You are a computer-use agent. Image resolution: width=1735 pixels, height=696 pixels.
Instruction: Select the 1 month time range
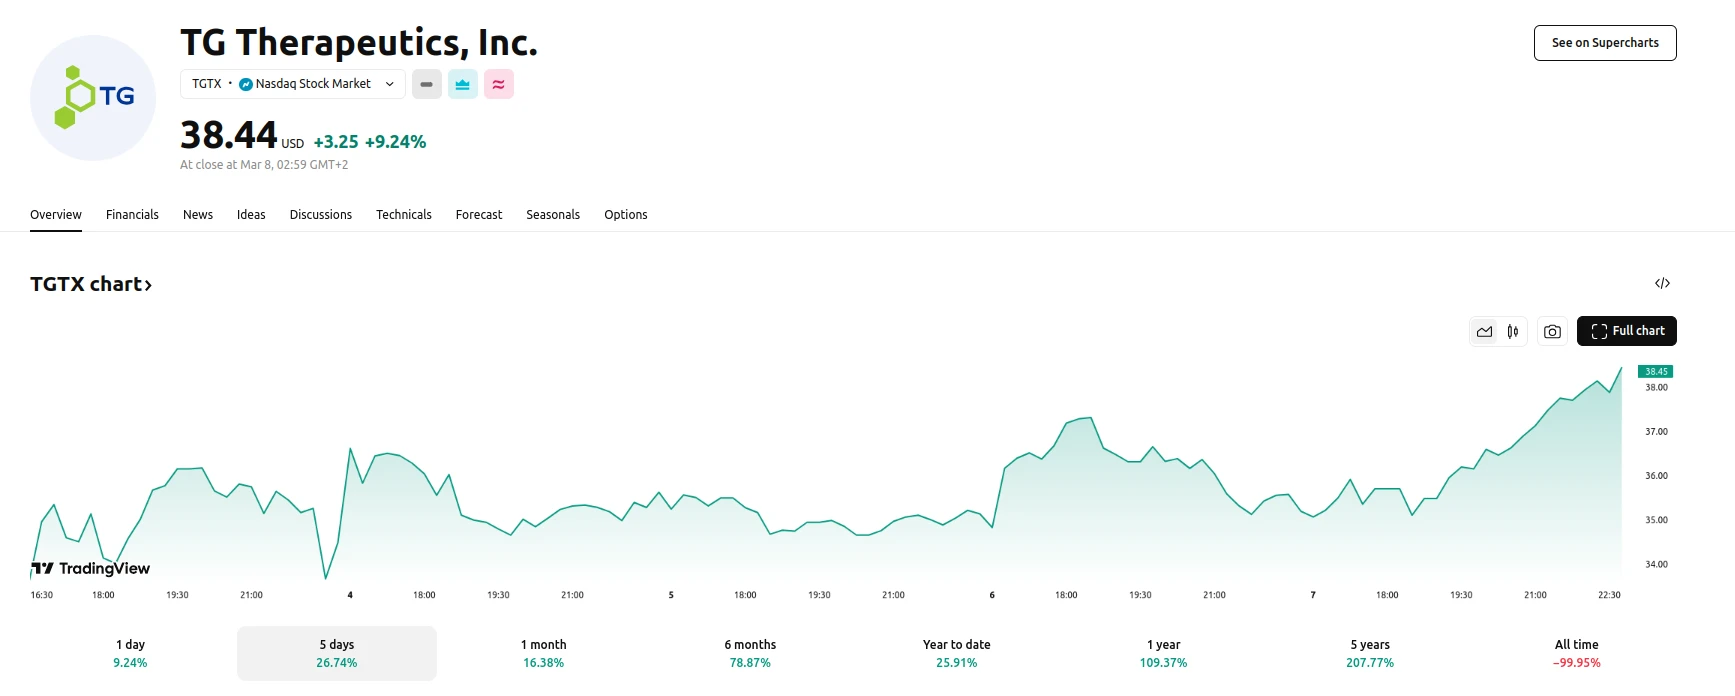[543, 653]
